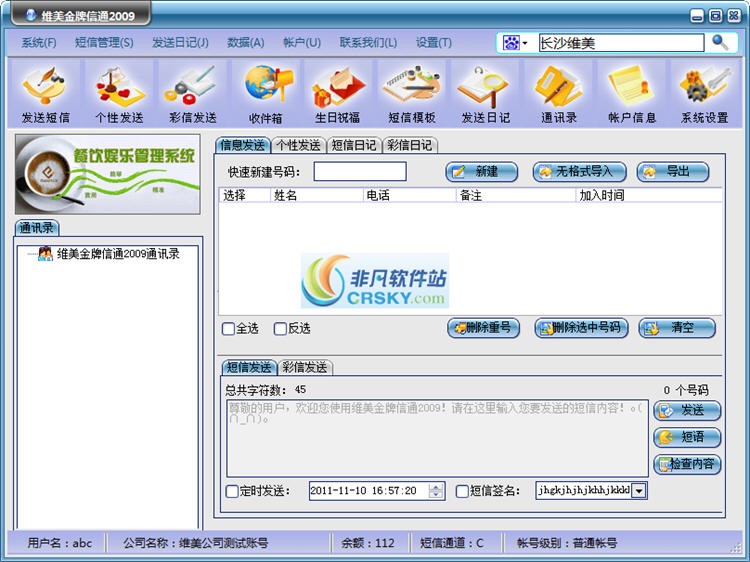Select the 通讯录 tab in left panel
This screenshot has height=562, width=750.
tap(37, 228)
